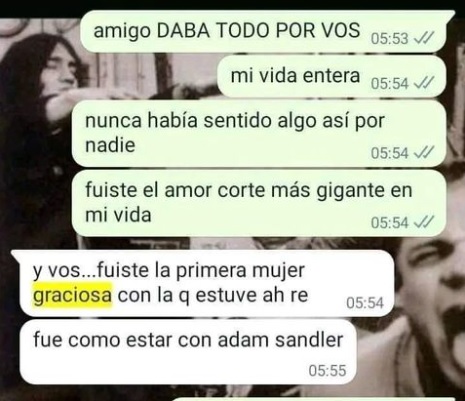
Task: Tap the ticks on the 'fuiste el amor' message
Action: click(x=423, y=222)
